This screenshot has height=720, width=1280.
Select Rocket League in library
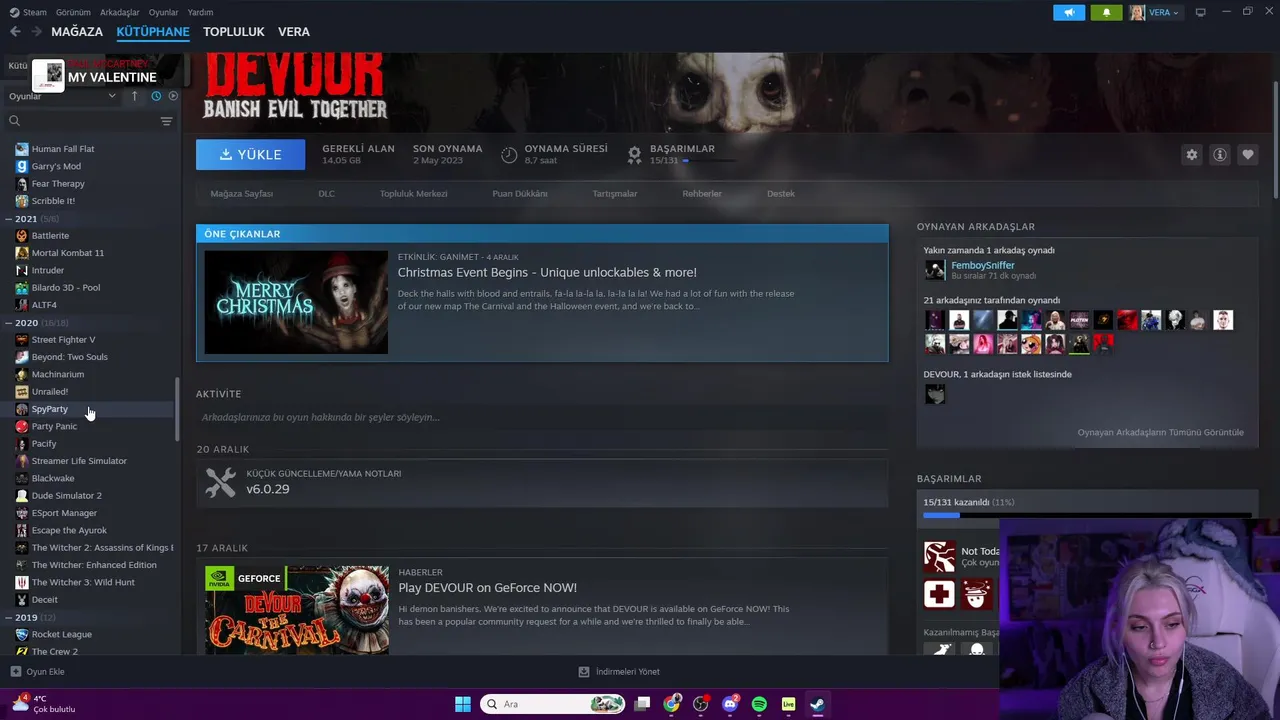click(x=61, y=634)
